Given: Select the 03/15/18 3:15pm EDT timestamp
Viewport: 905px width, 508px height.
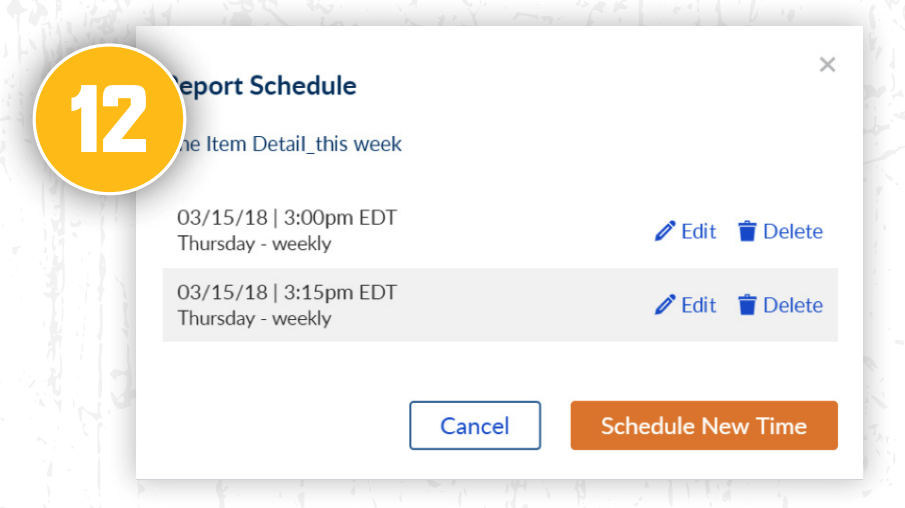Looking at the screenshot, I should [287, 292].
